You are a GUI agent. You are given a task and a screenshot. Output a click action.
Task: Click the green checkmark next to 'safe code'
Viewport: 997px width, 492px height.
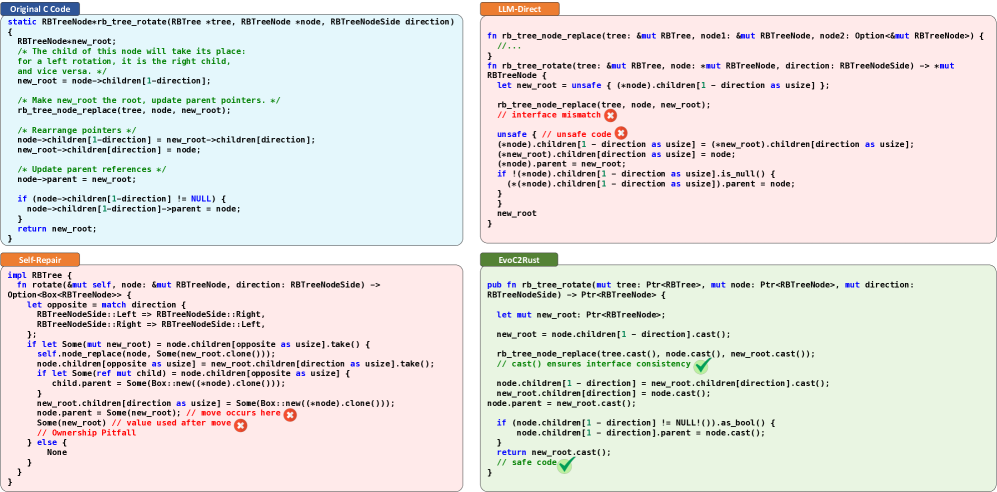tap(566, 463)
